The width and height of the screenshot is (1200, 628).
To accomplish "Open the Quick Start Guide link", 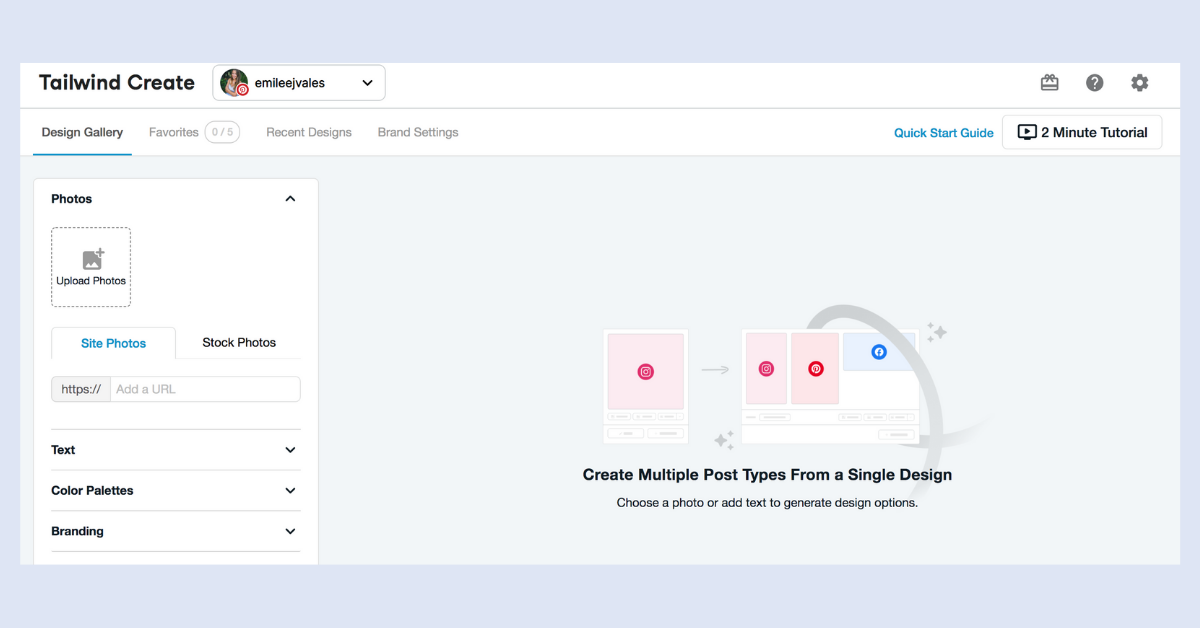I will (x=944, y=133).
